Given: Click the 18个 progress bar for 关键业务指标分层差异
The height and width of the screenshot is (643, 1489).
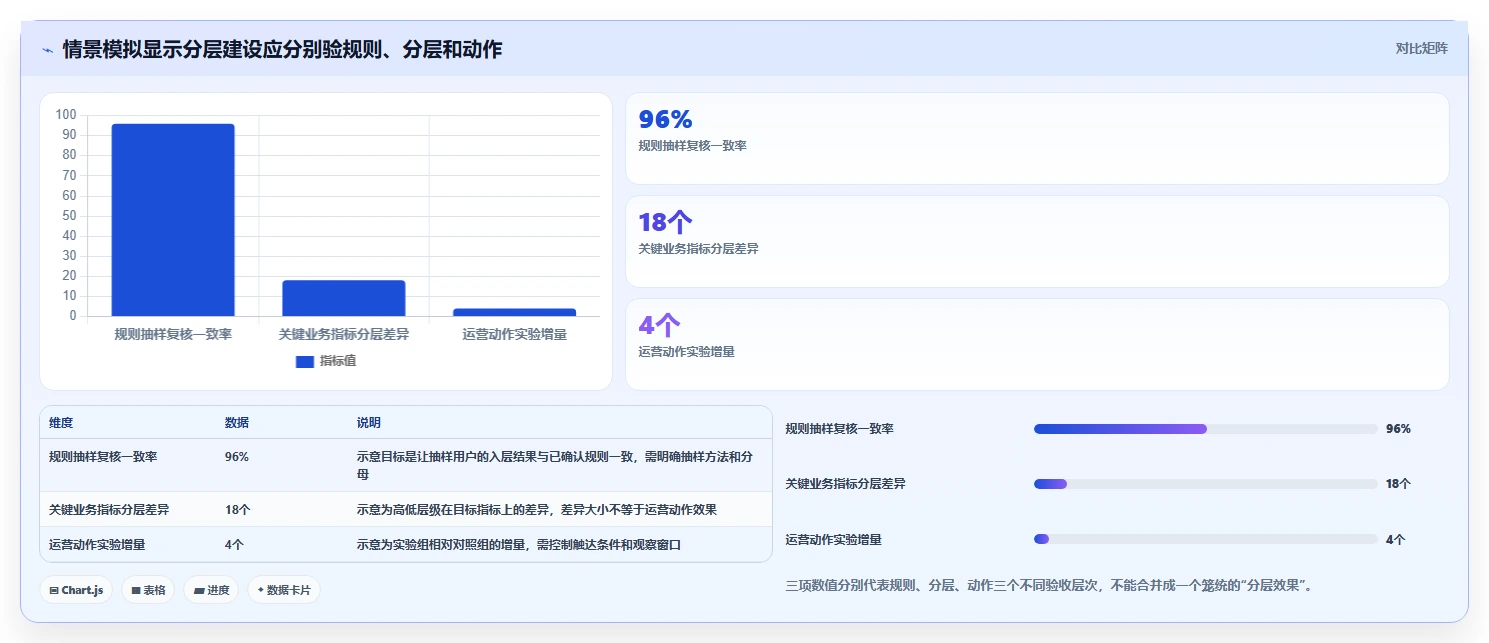Looking at the screenshot, I should tap(1206, 484).
